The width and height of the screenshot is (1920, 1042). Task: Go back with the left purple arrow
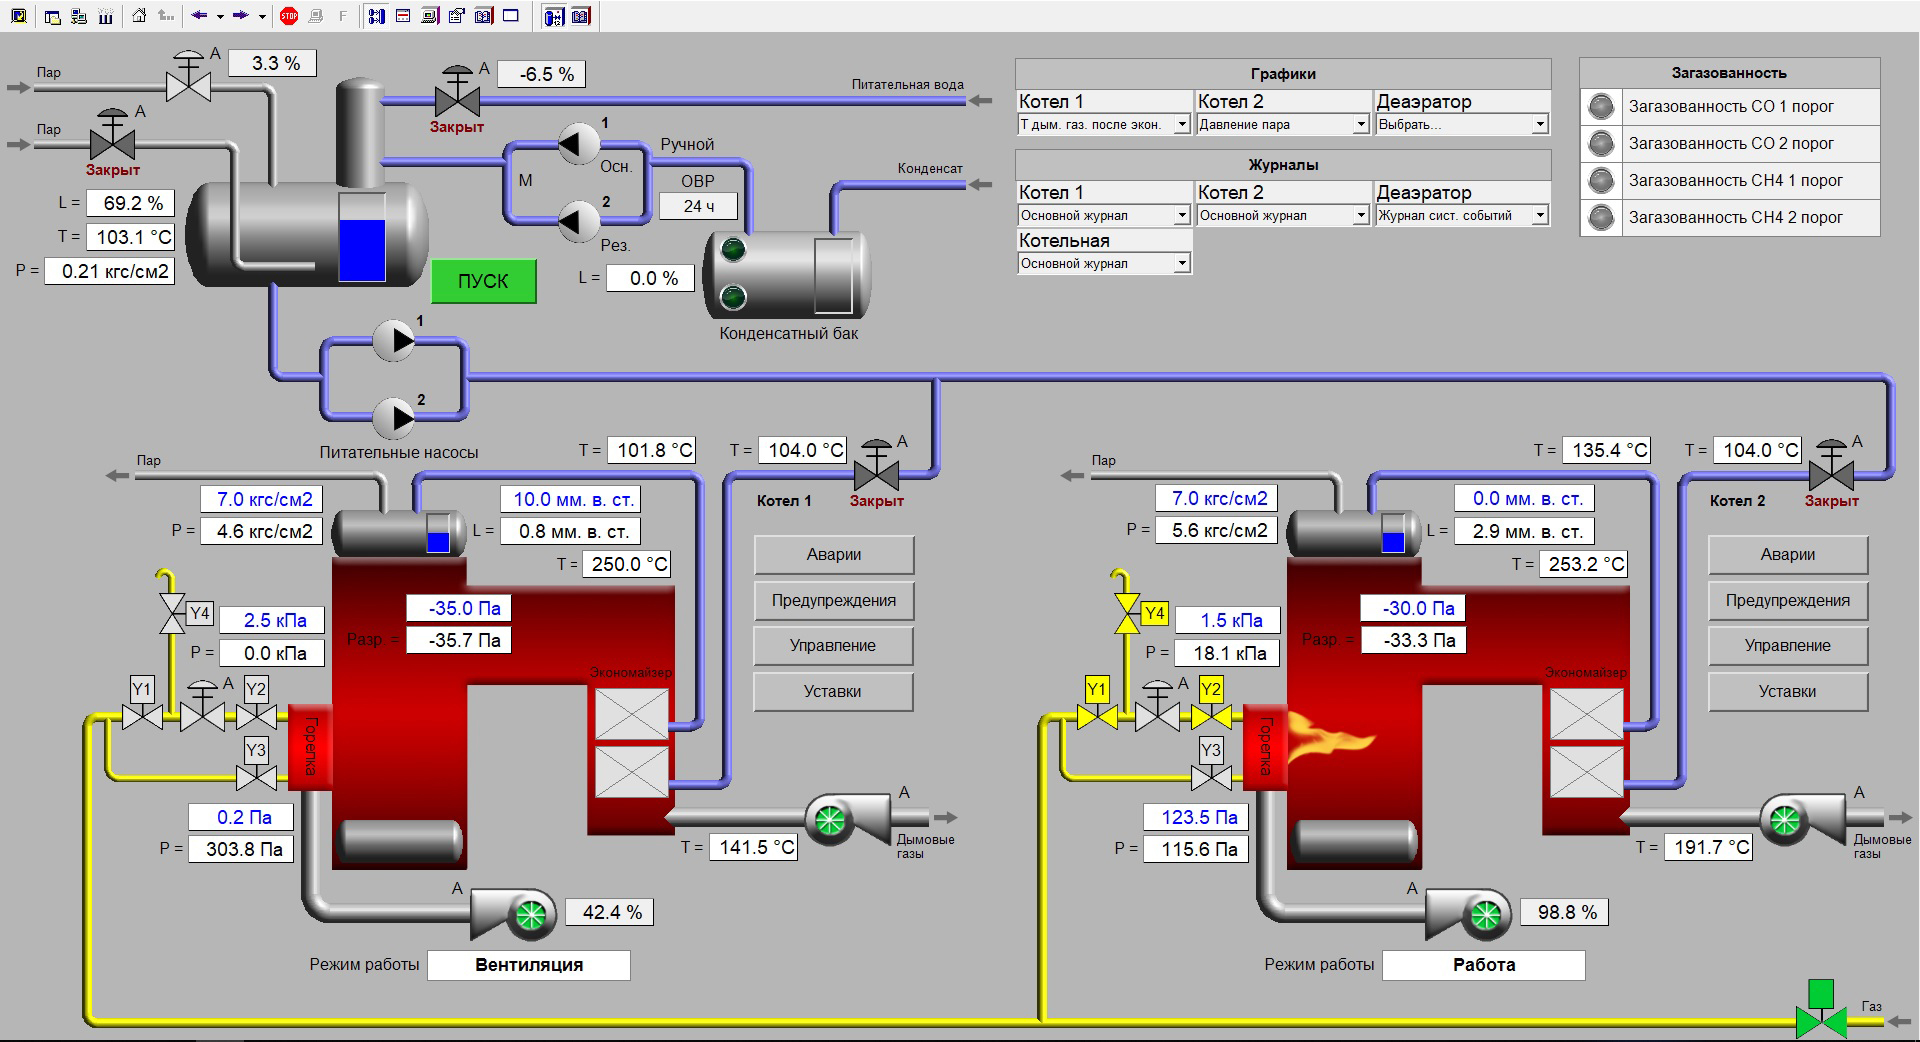[x=199, y=15]
